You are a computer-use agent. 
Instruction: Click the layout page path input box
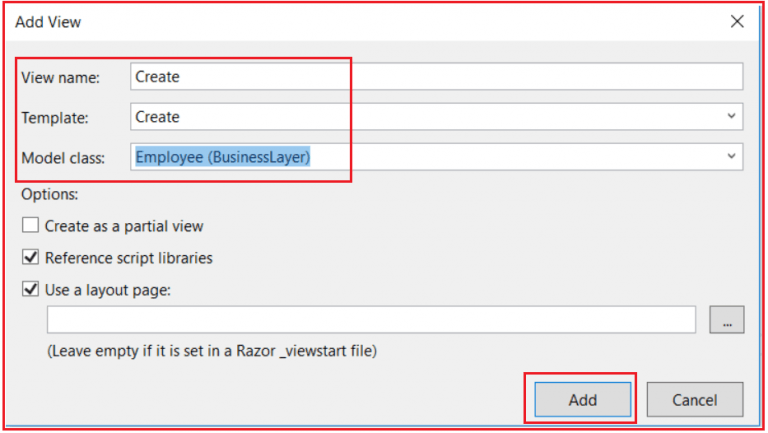pos(371,319)
